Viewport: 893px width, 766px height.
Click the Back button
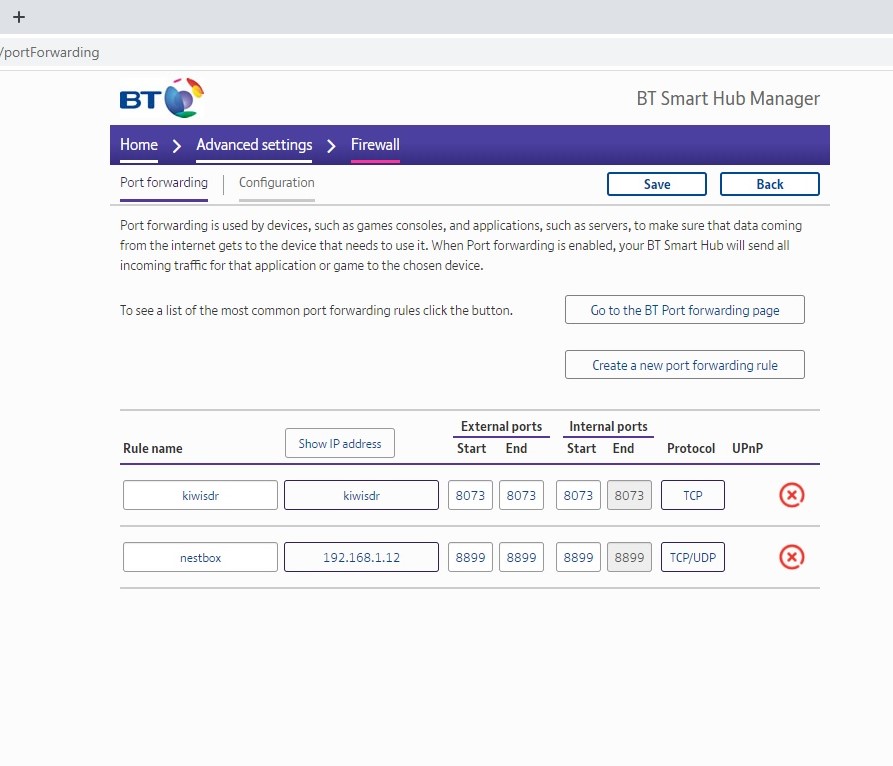click(769, 184)
